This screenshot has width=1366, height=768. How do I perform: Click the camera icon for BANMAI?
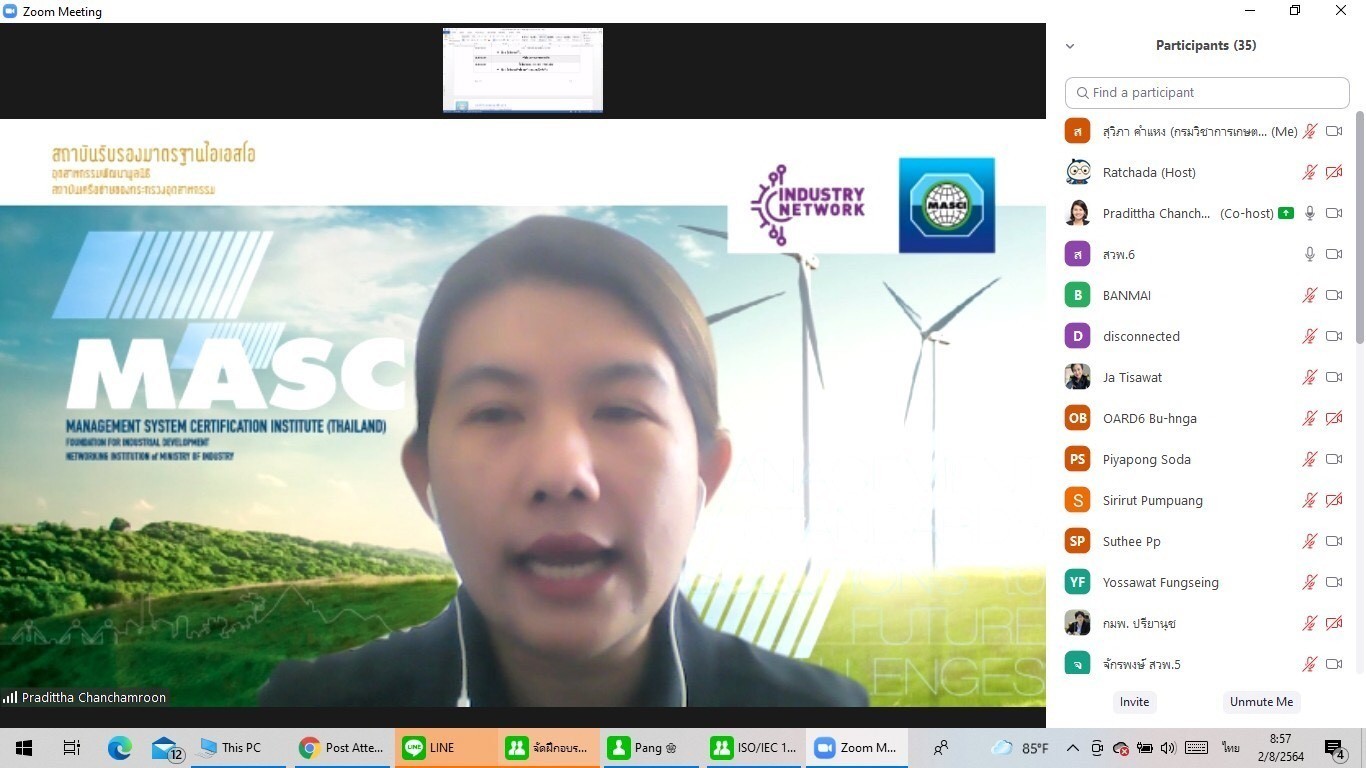(x=1334, y=295)
